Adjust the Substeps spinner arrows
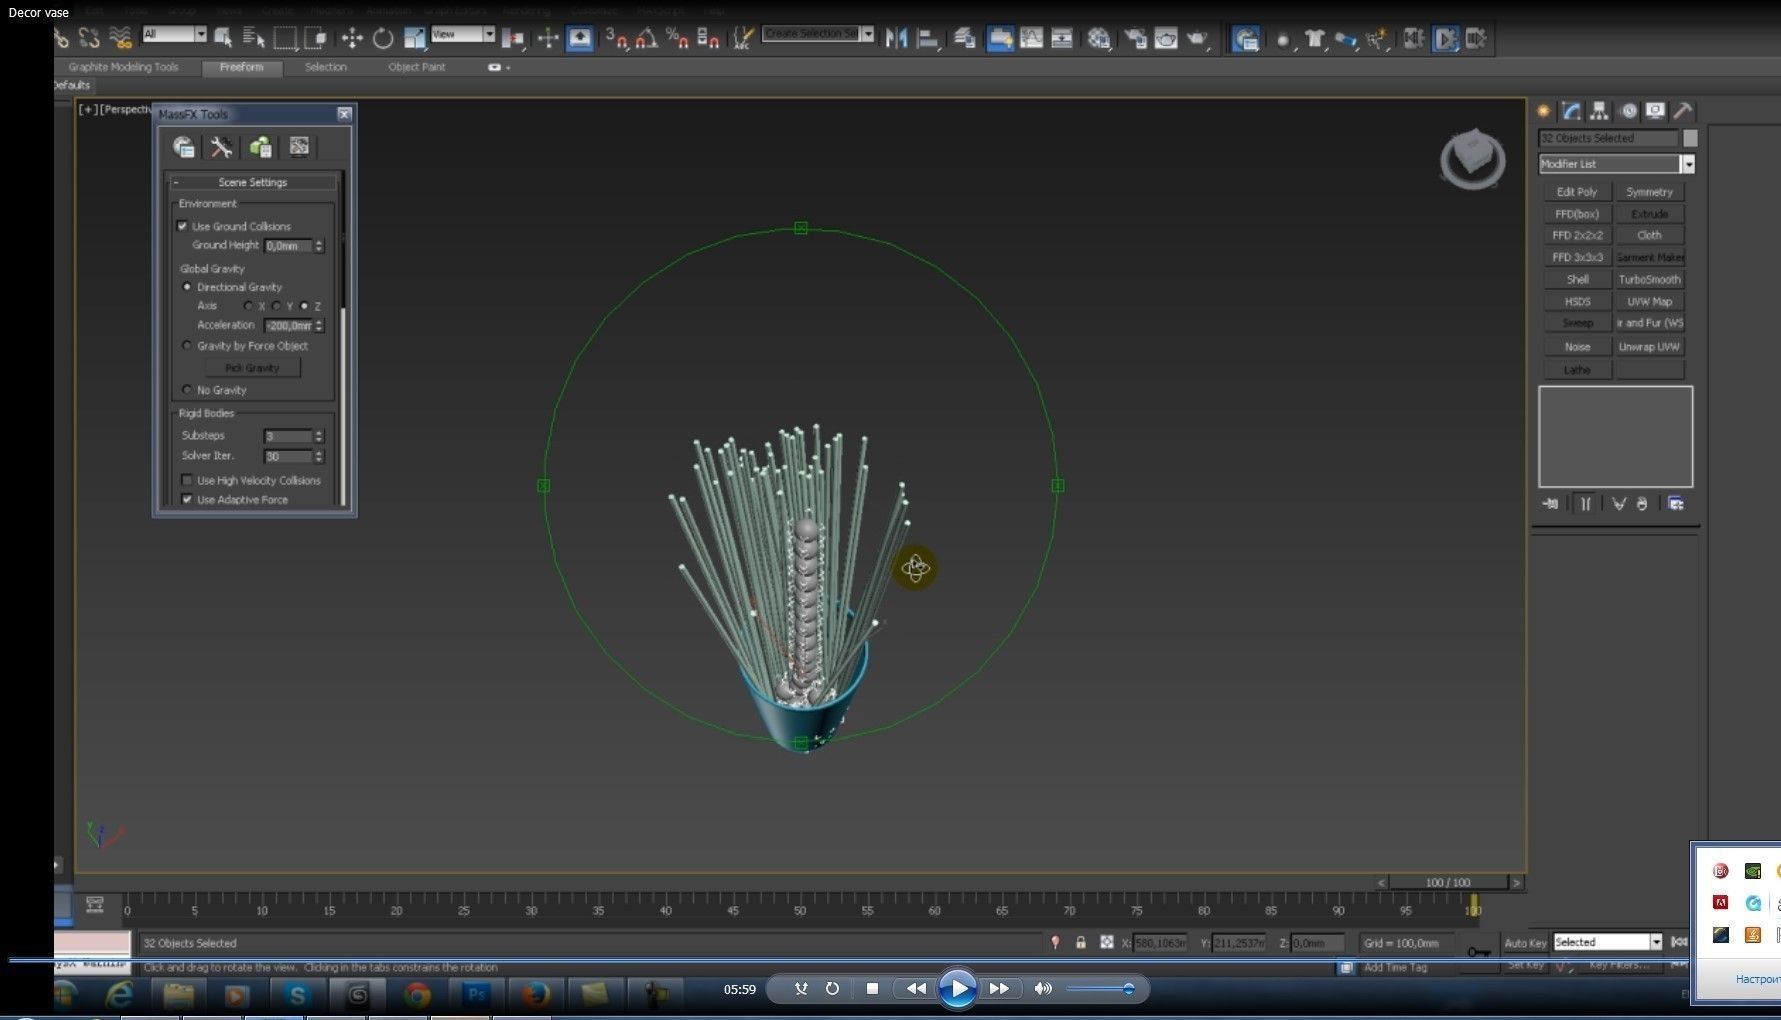1781x1020 pixels. (x=319, y=436)
